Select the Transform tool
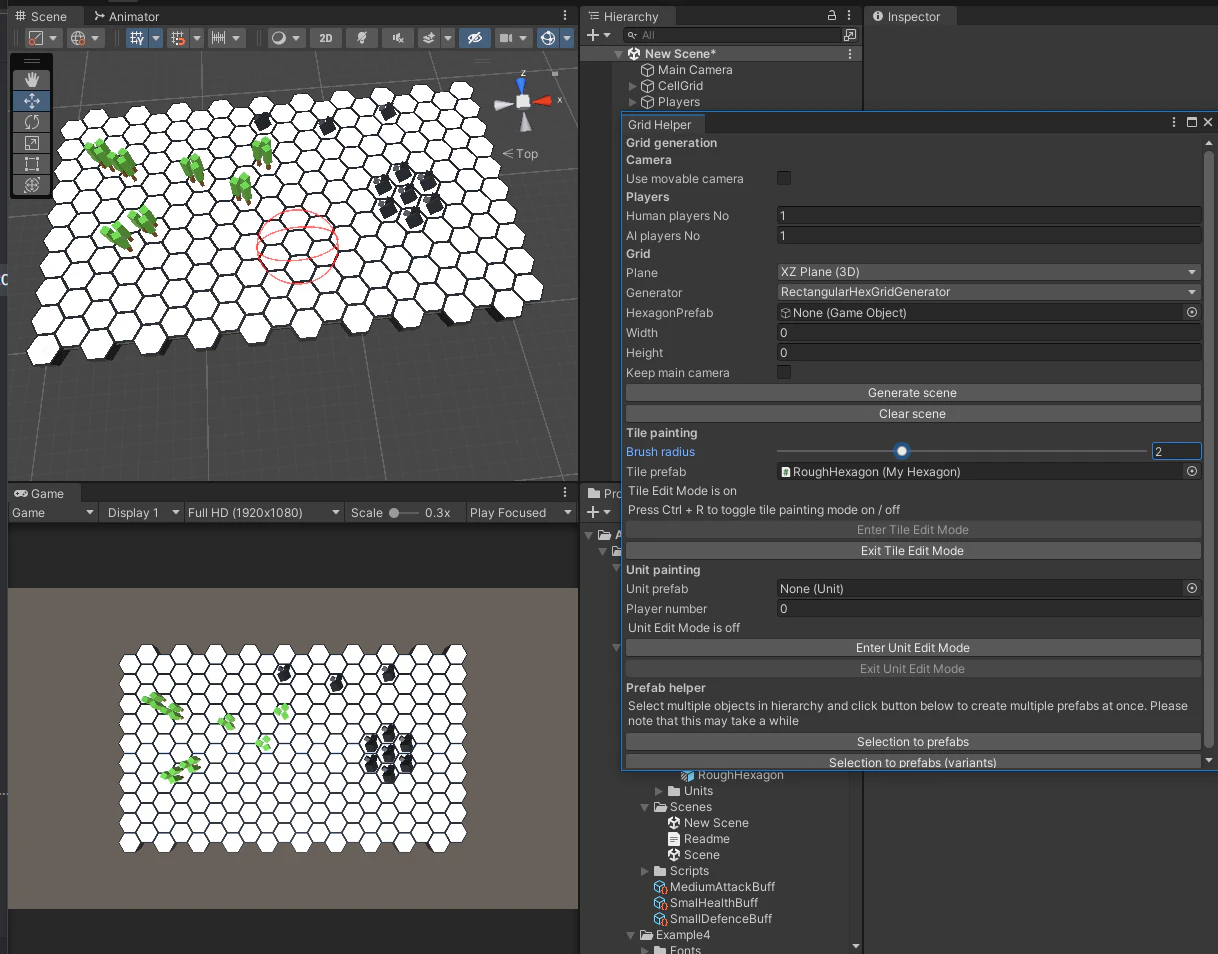Screen dimensions: 1218x954 pos(32,185)
